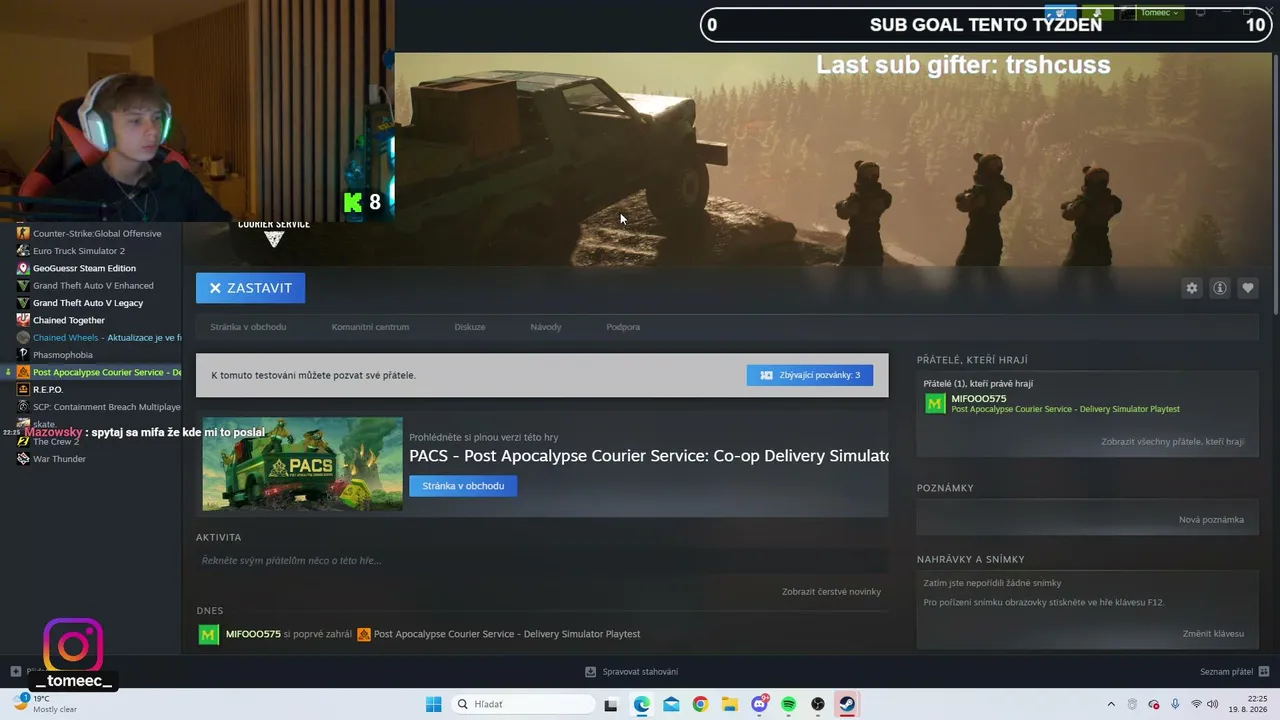Show hidden system tray icons
Viewport: 1280px width, 720px height.
[x=1110, y=704]
